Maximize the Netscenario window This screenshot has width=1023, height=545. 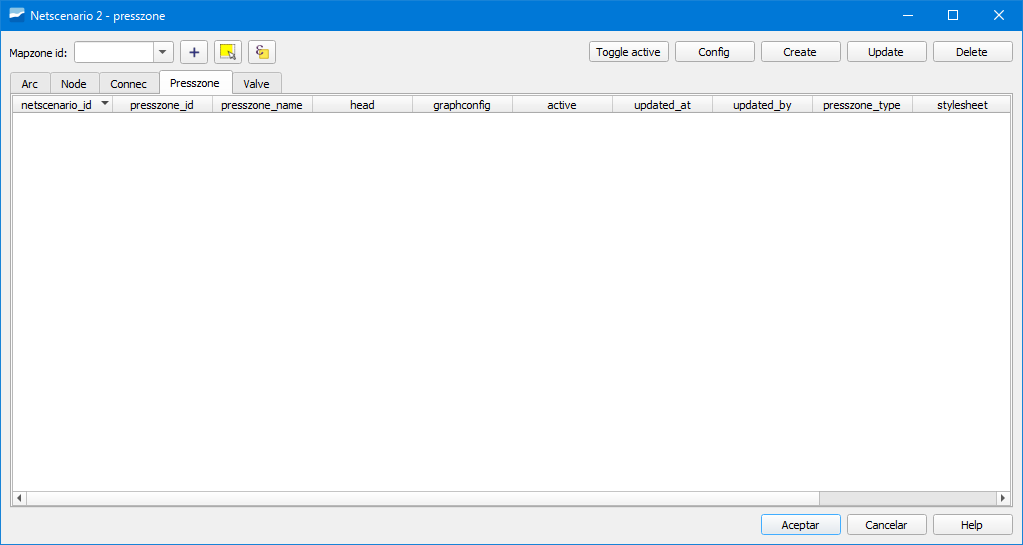click(x=953, y=16)
